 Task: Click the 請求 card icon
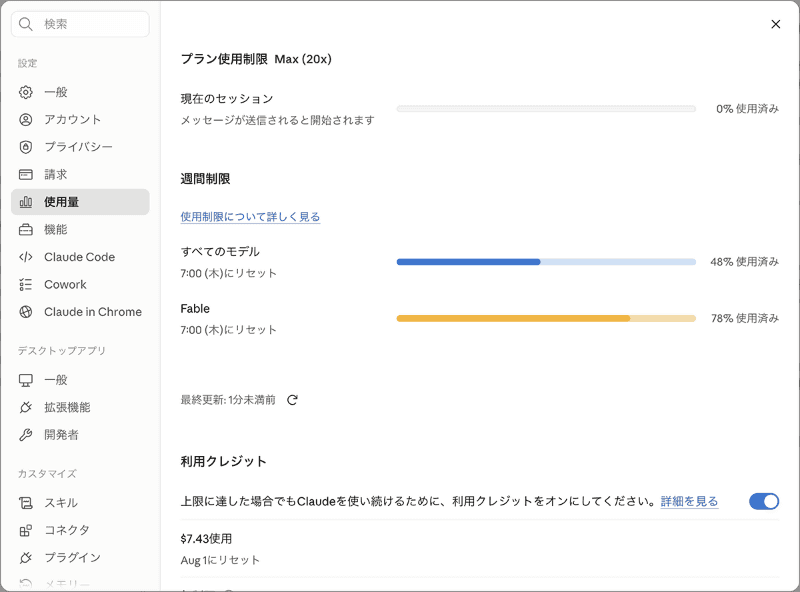point(26,175)
